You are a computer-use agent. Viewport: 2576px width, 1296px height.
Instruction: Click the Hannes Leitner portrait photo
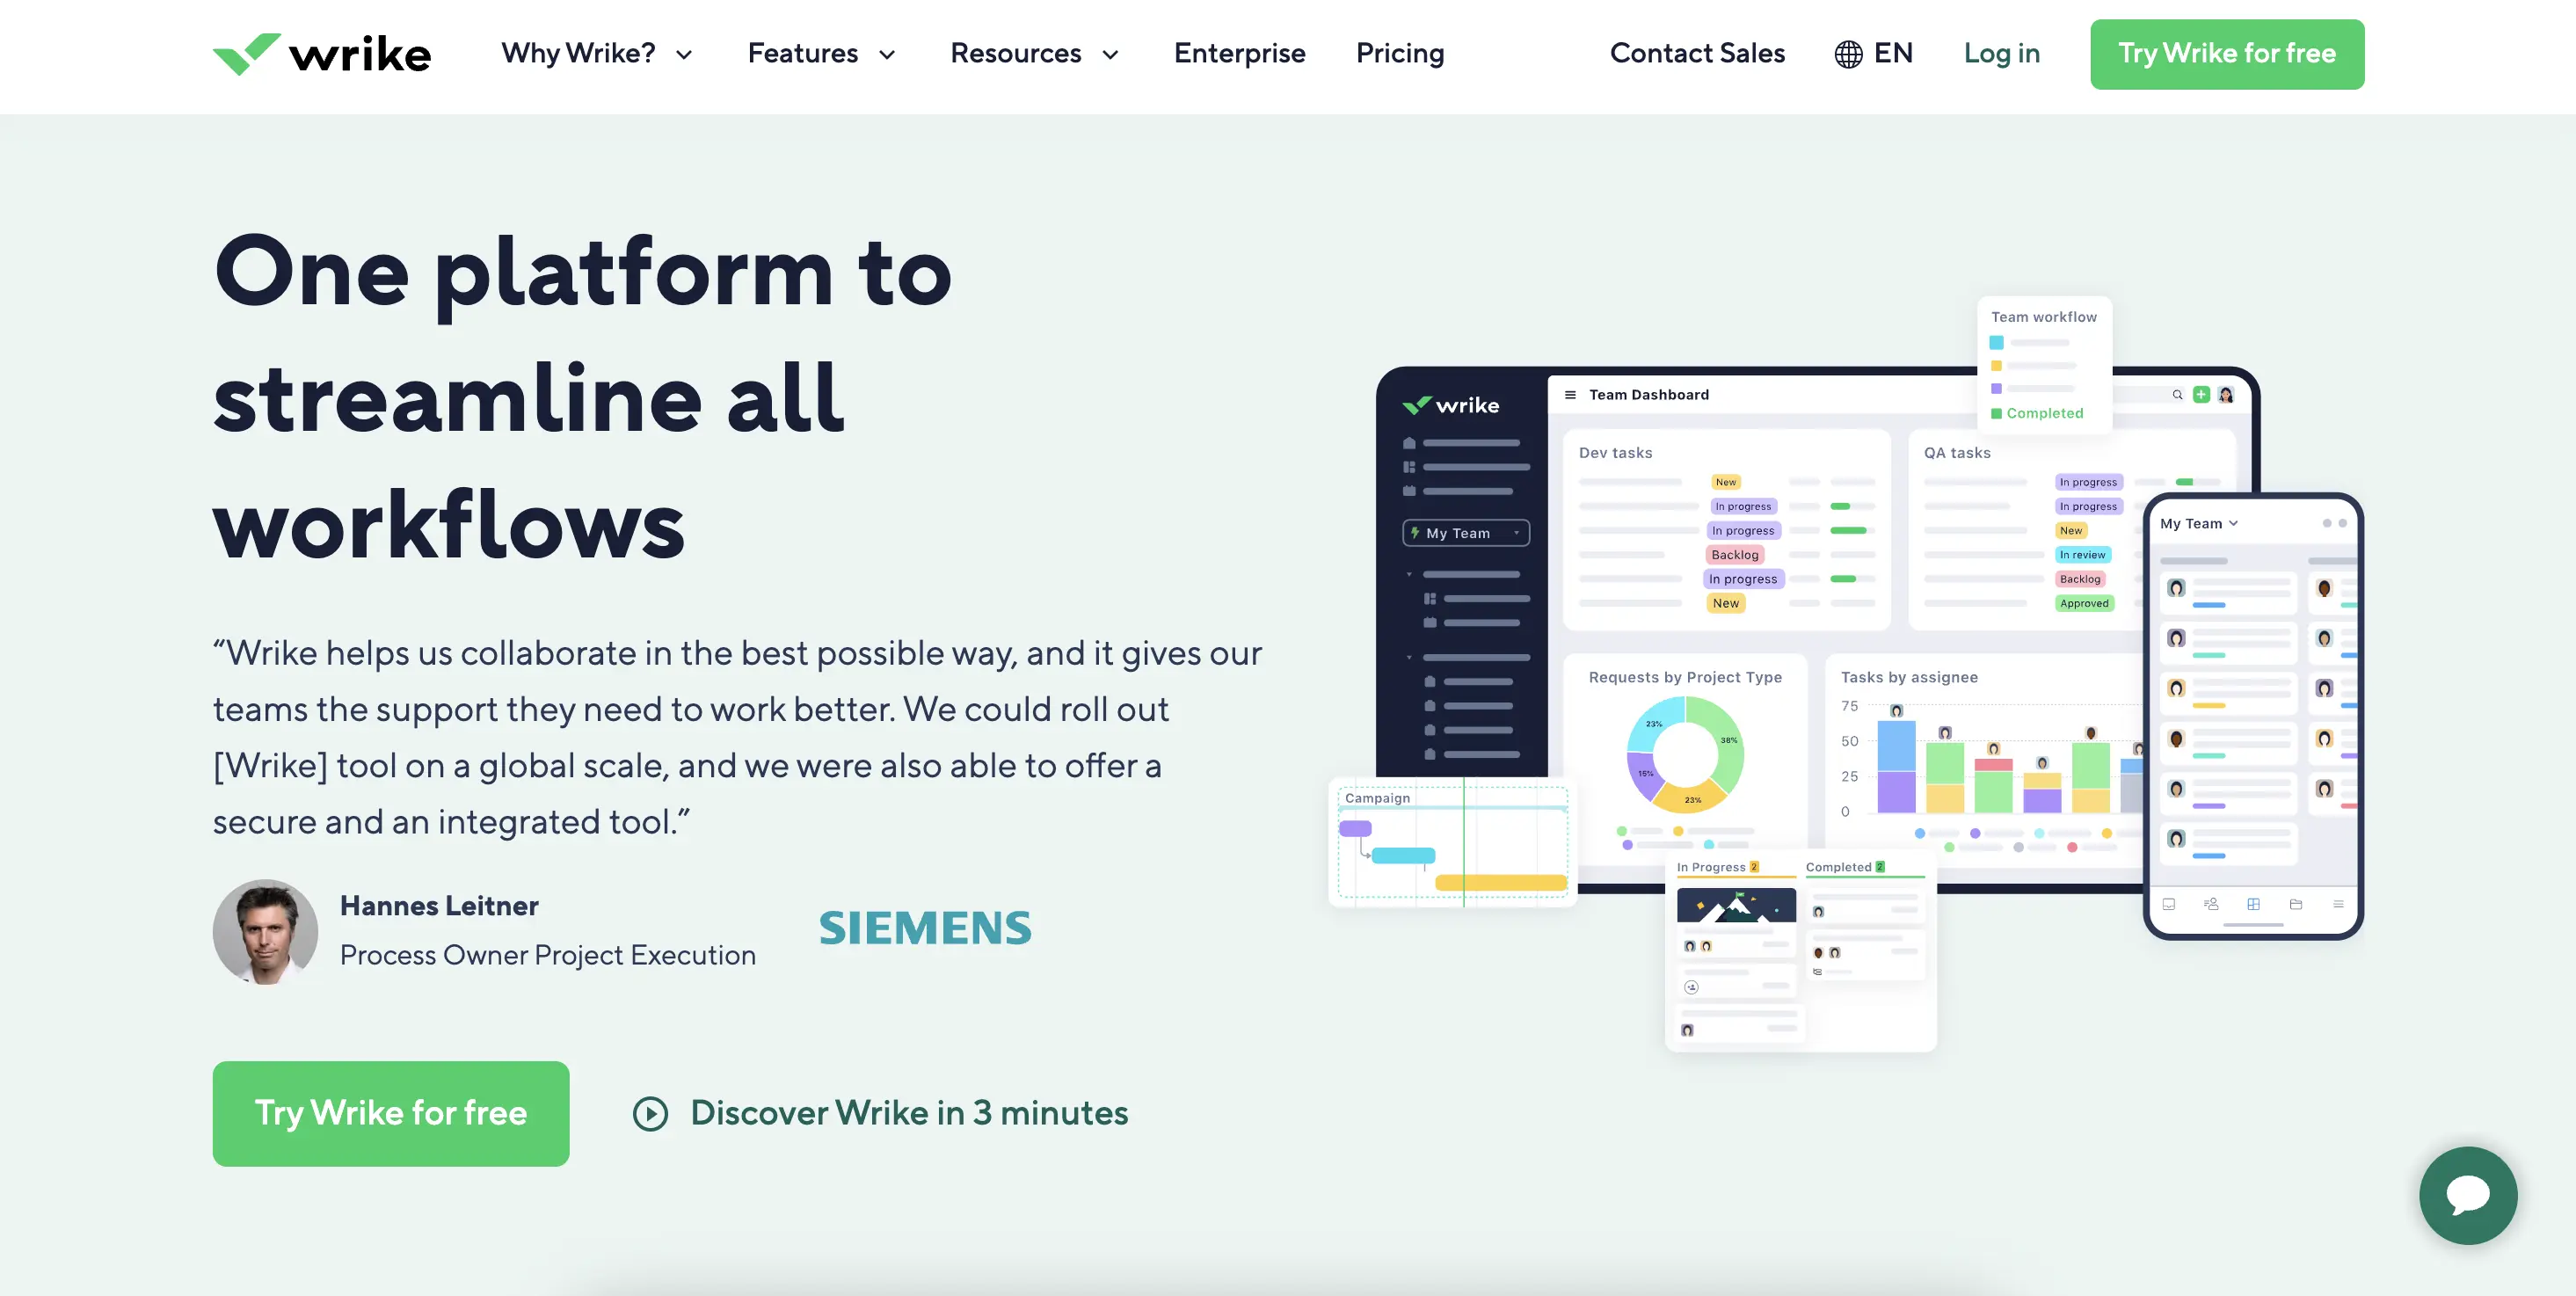coord(265,932)
